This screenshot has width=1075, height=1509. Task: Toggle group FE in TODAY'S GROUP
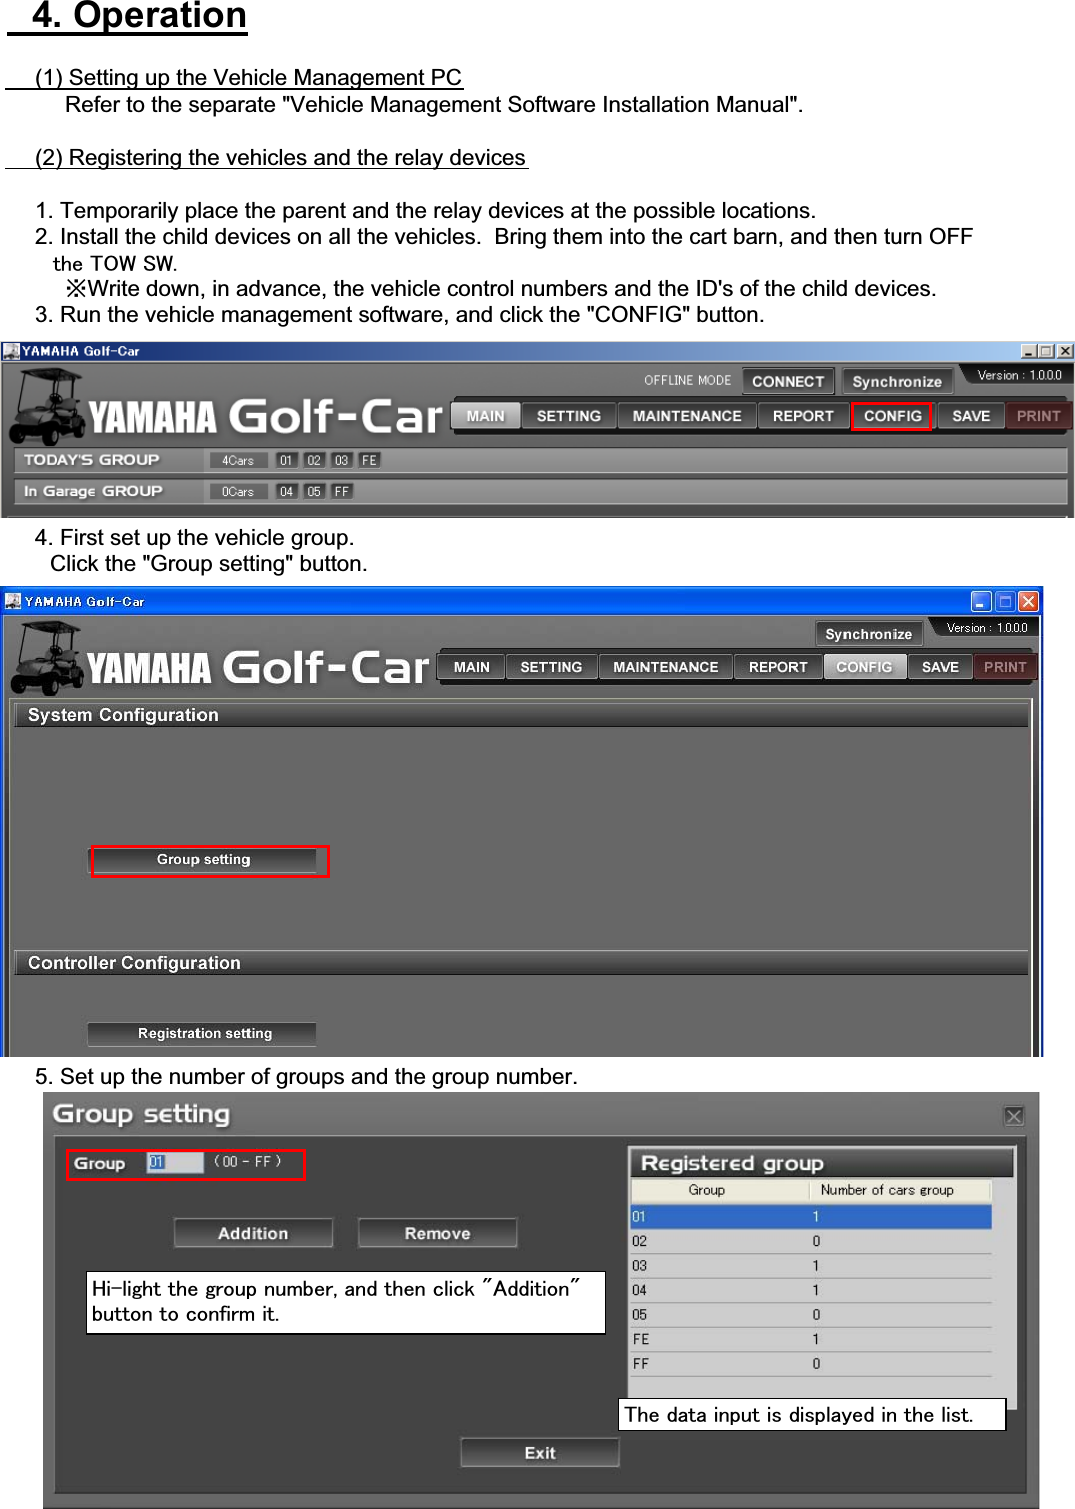click(369, 460)
